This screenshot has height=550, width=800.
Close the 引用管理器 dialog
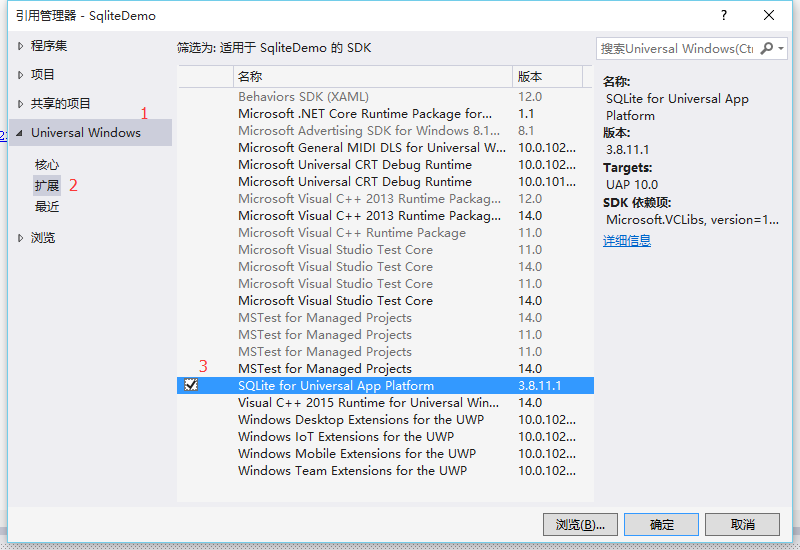(769, 15)
